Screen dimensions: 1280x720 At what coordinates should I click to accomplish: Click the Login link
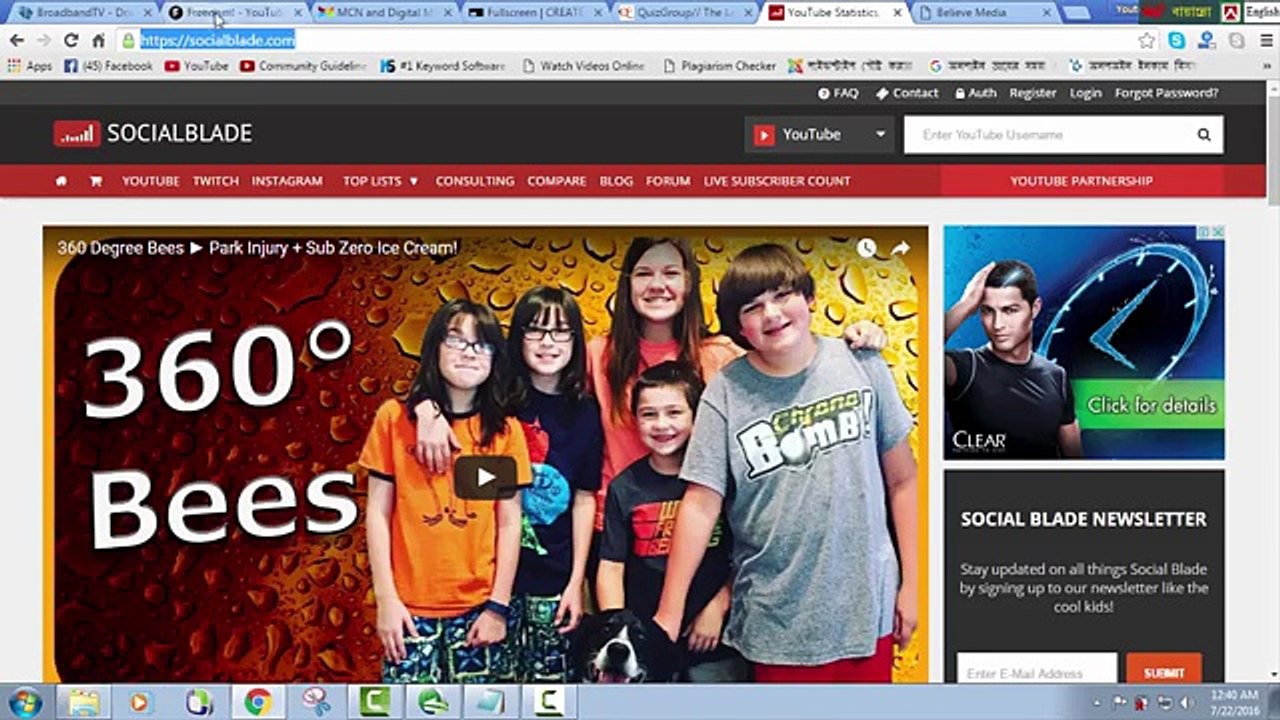1085,93
